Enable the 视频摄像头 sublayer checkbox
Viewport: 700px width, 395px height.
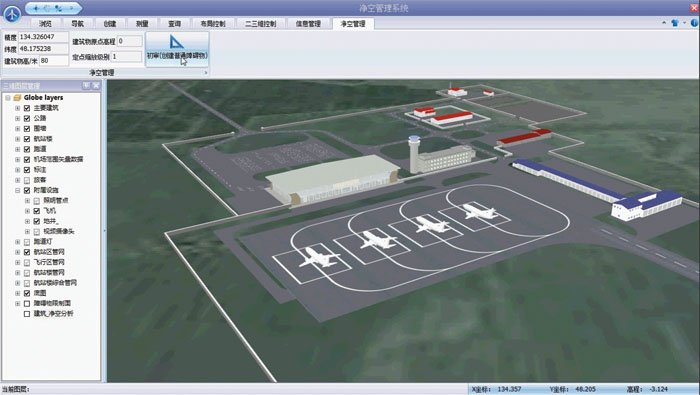(x=37, y=232)
